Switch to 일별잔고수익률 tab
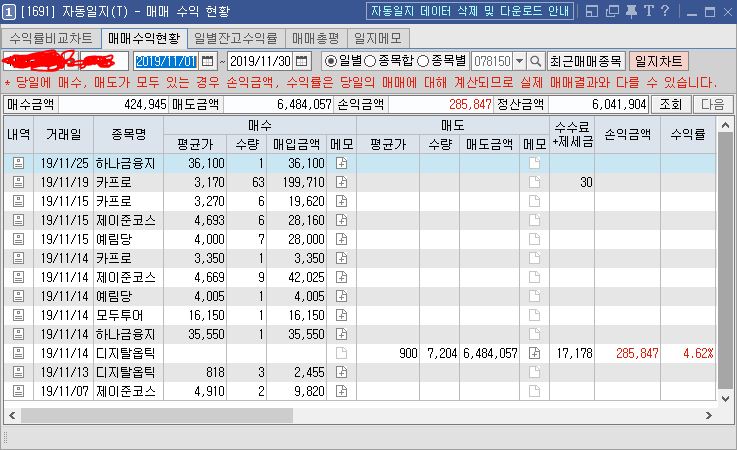The width and height of the screenshot is (737, 450). [235, 38]
